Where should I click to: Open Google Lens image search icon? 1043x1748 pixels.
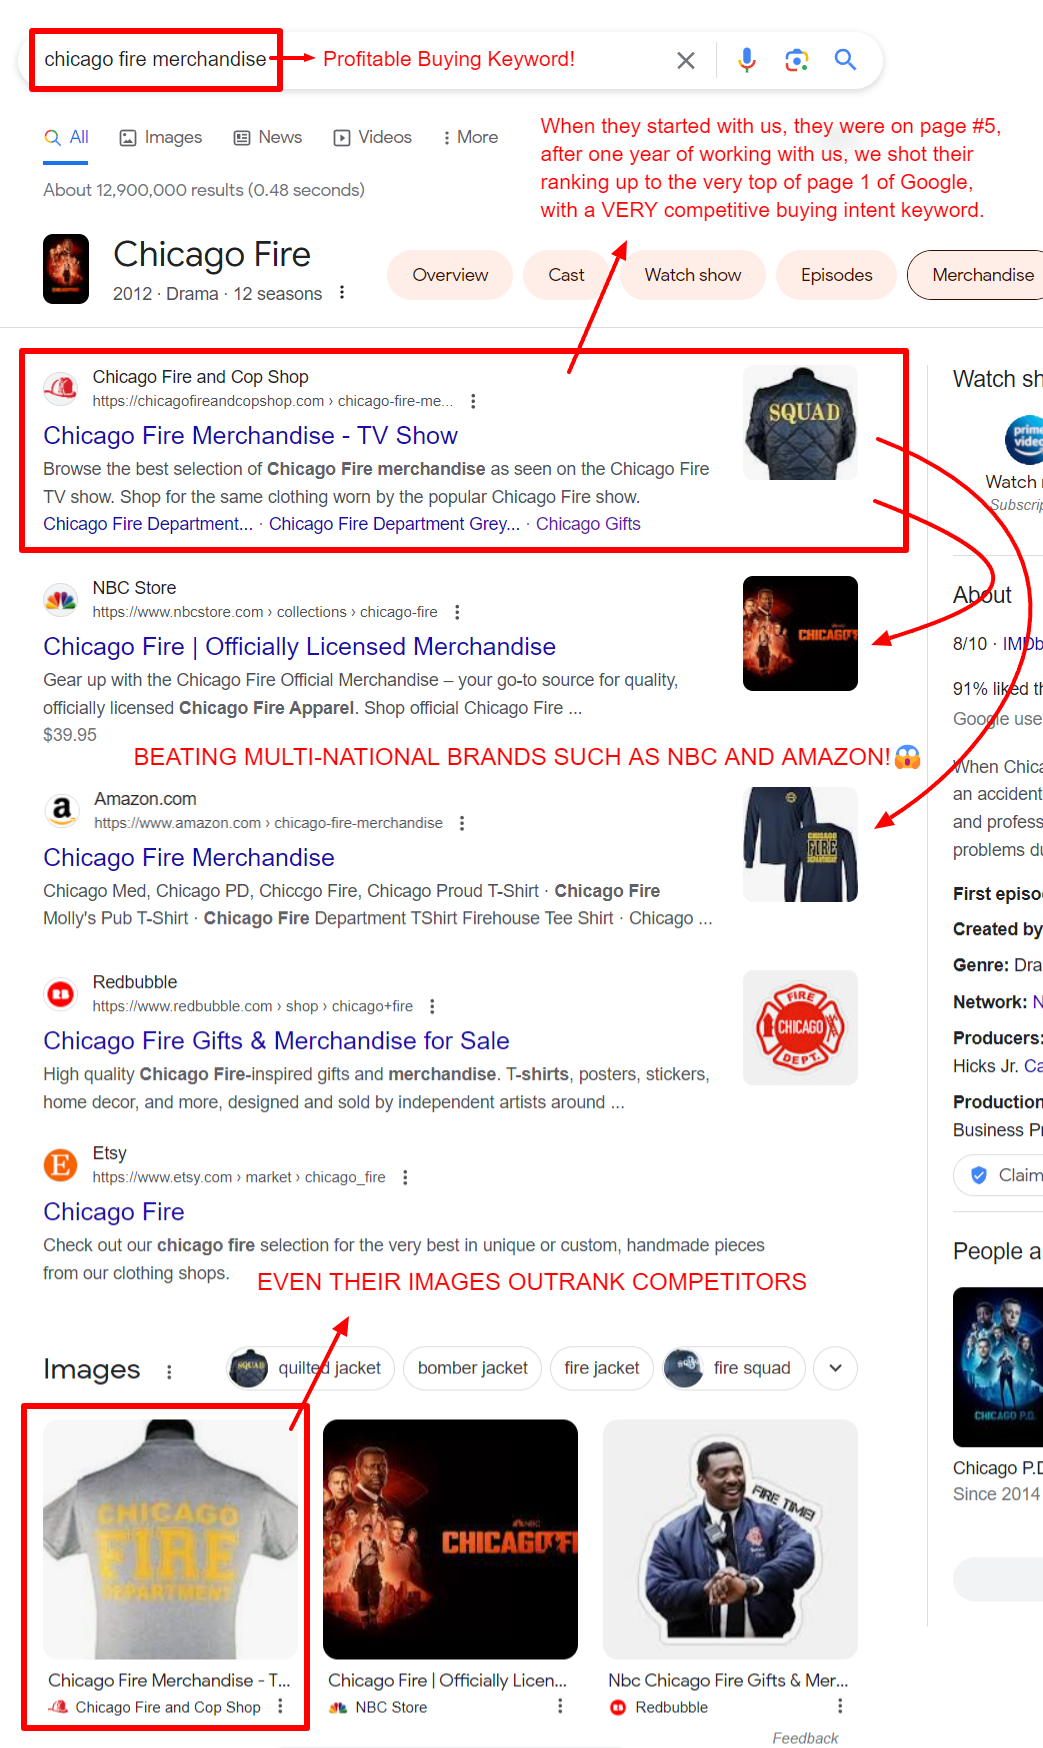point(796,60)
